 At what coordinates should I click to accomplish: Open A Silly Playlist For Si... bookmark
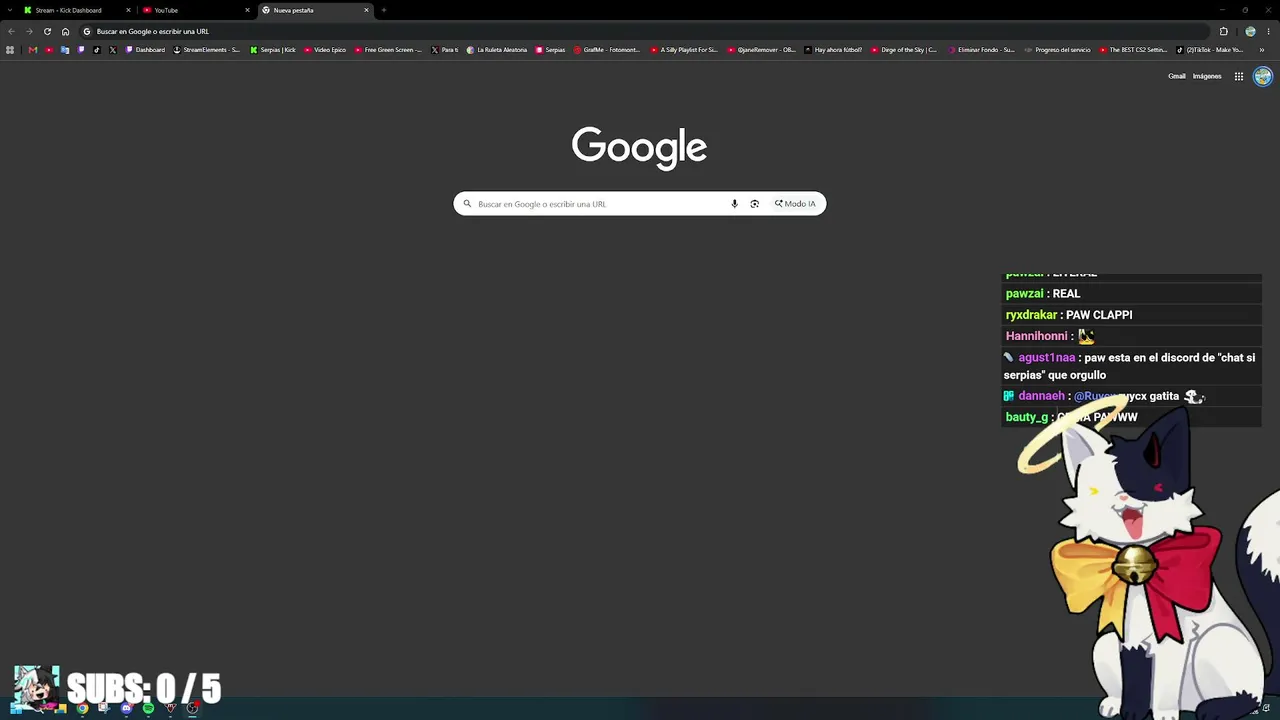684,50
